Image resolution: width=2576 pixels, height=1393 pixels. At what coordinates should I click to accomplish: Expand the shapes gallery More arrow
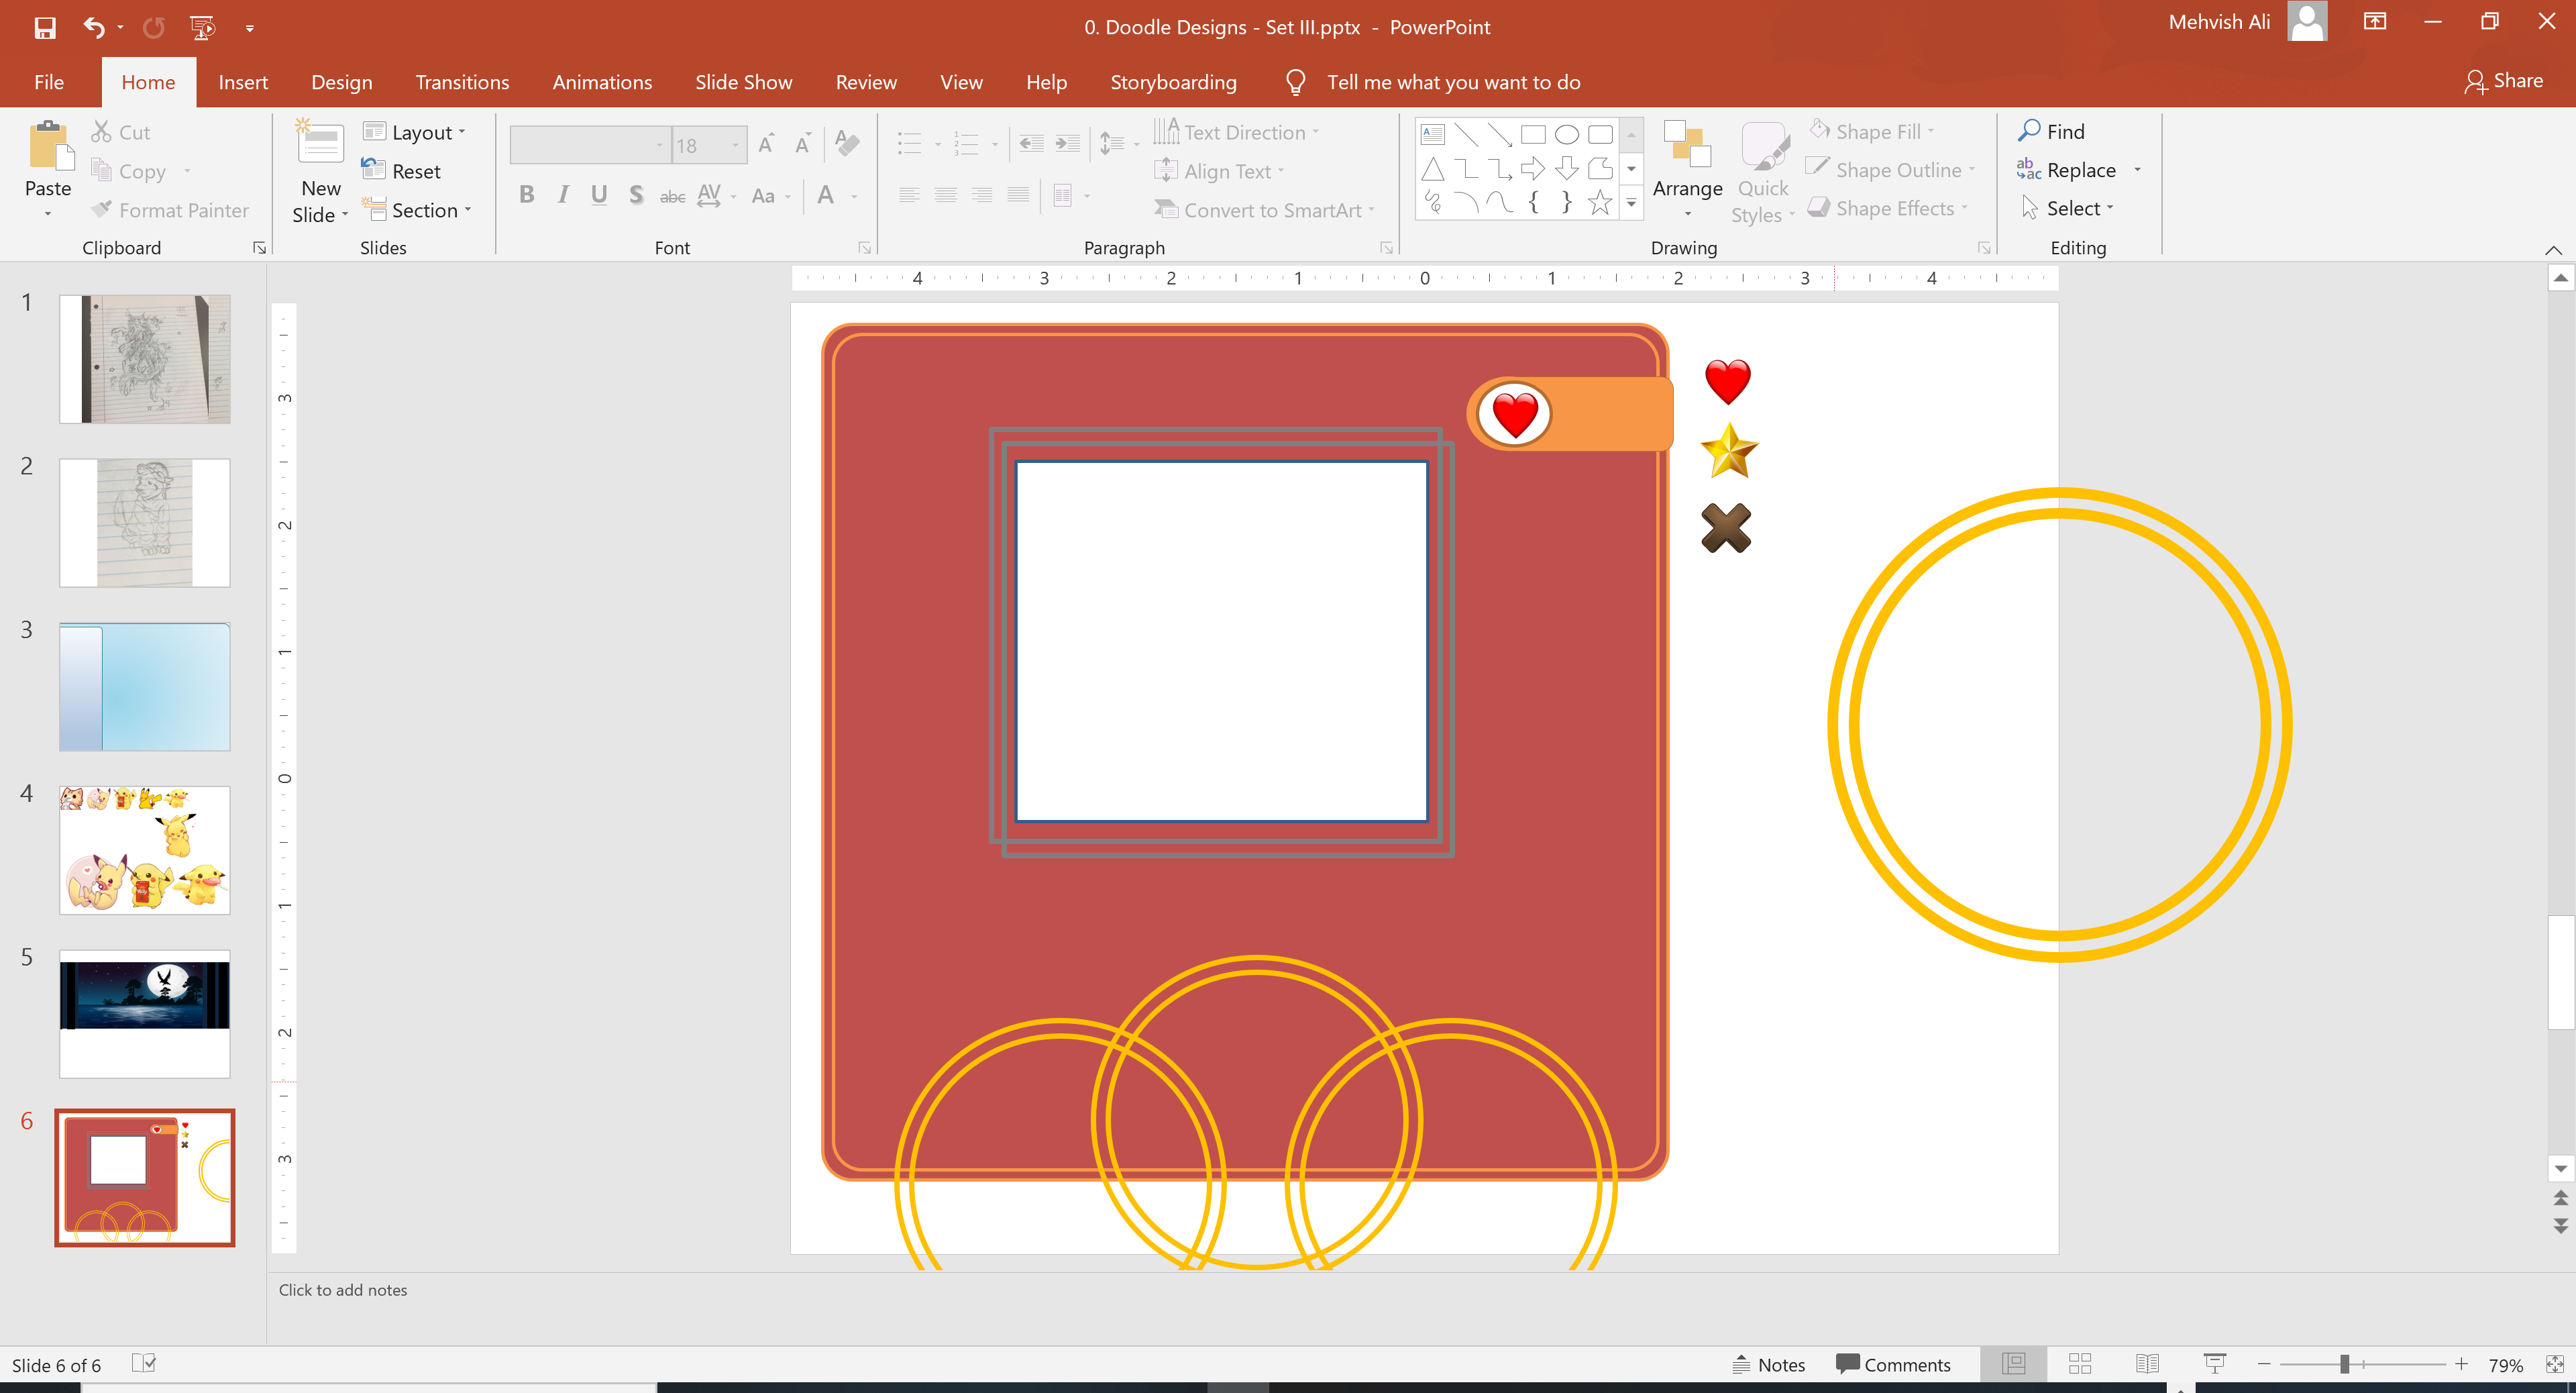[1631, 204]
